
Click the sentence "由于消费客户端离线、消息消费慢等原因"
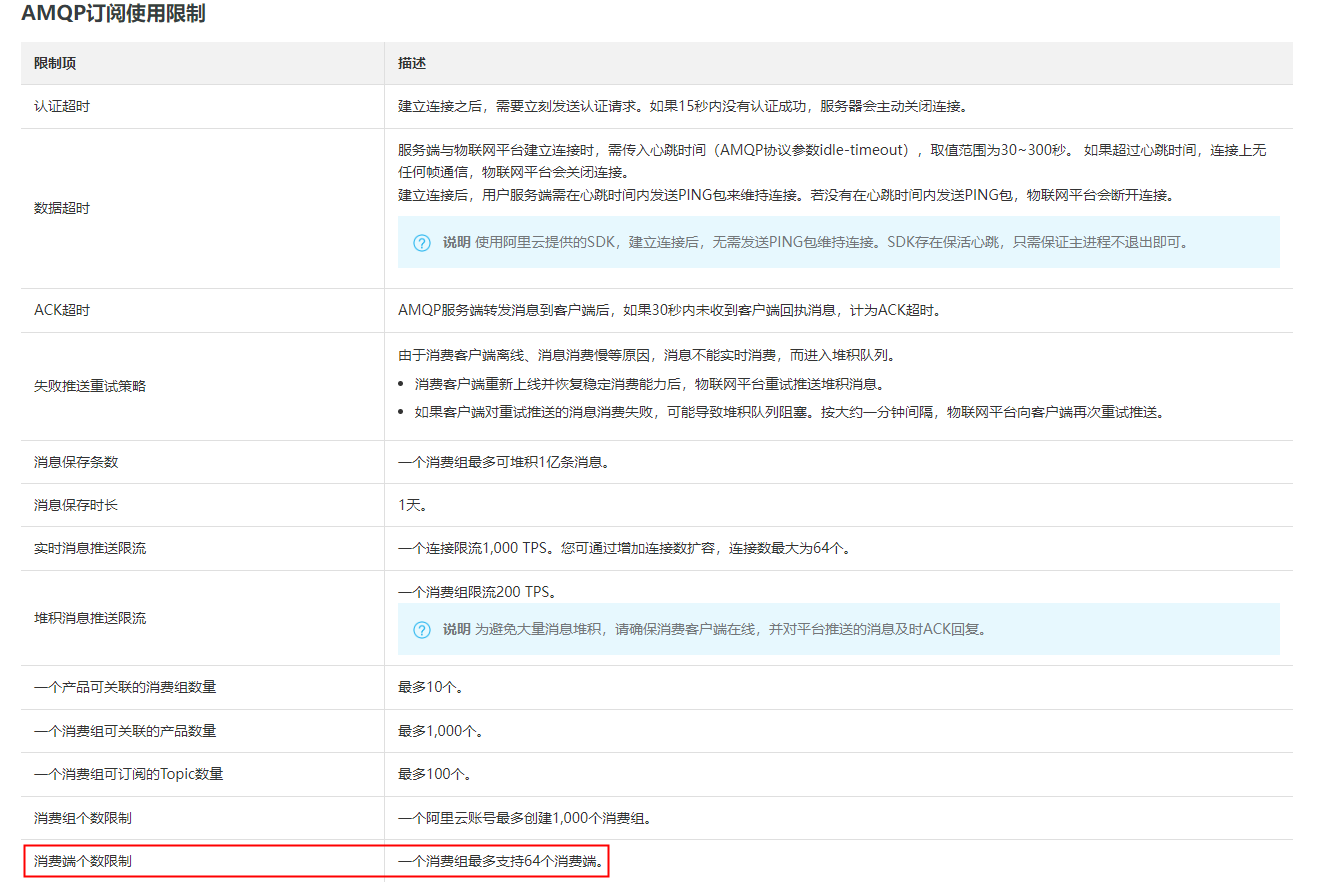(647, 354)
